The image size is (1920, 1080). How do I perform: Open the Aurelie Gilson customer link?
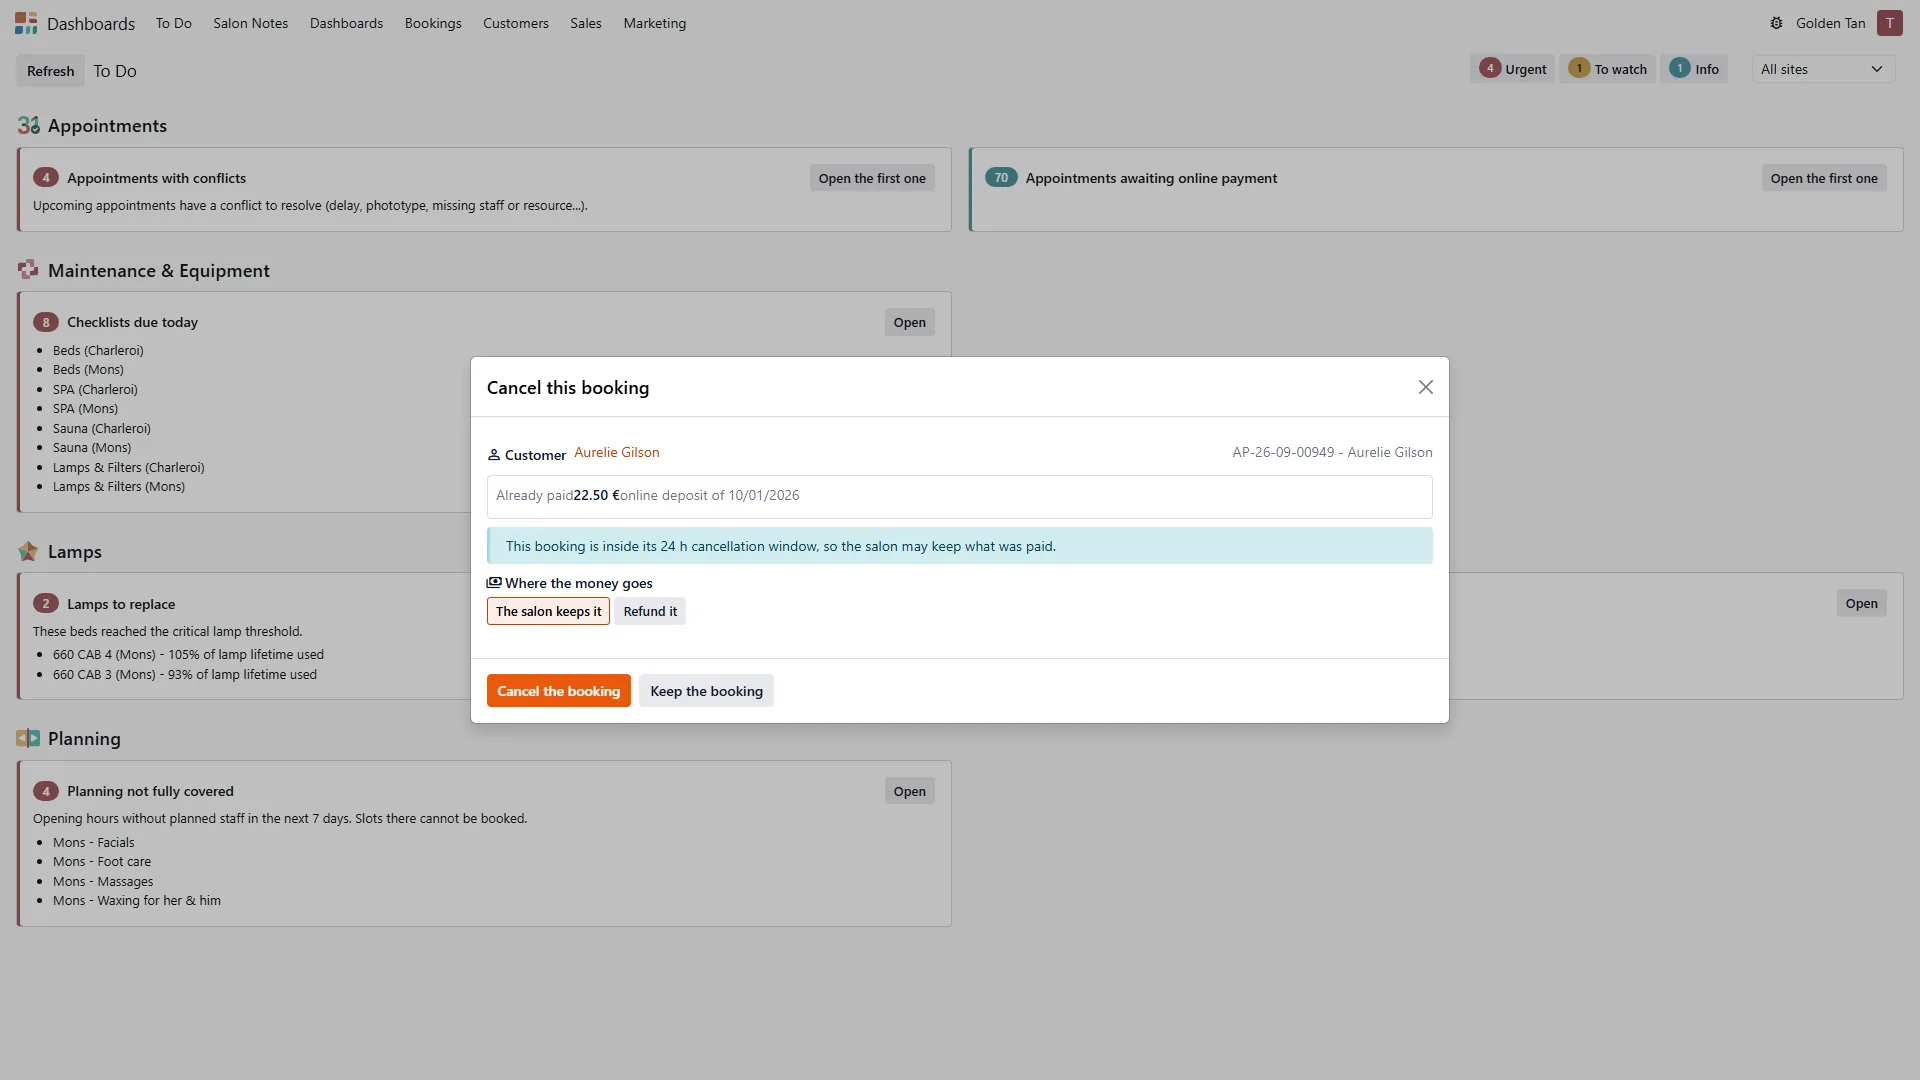(x=616, y=452)
